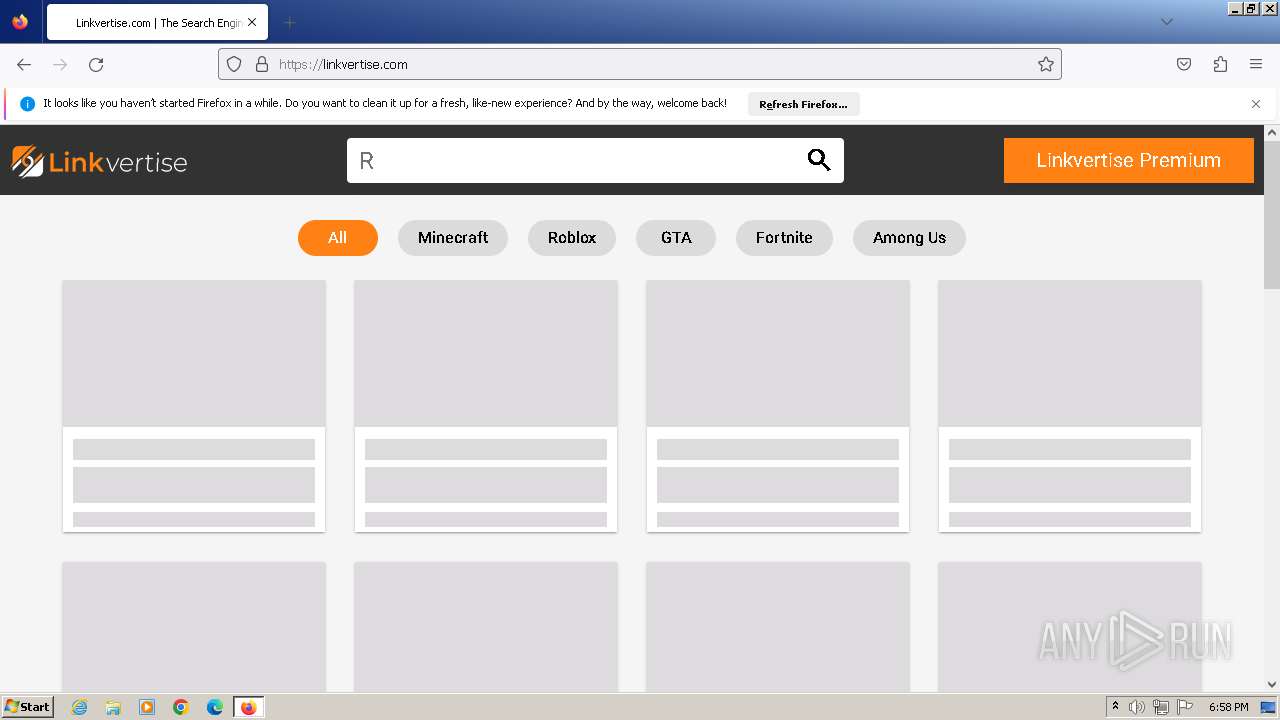This screenshot has width=1280, height=720.
Task: Click the volume speaker tray icon
Action: (1137, 707)
